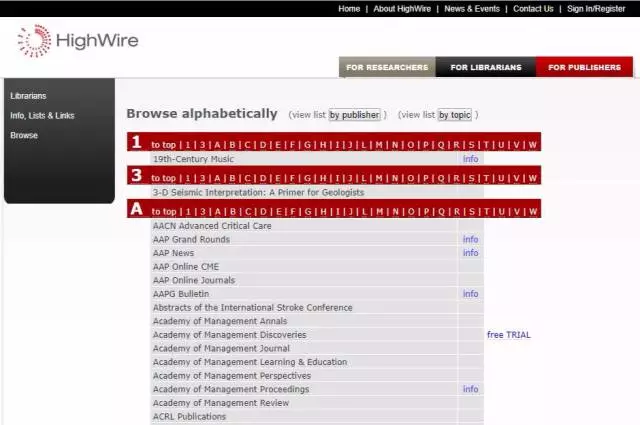Jump to letter D in section A bar
Viewport: 640px width, 425px height.
click(x=263, y=212)
